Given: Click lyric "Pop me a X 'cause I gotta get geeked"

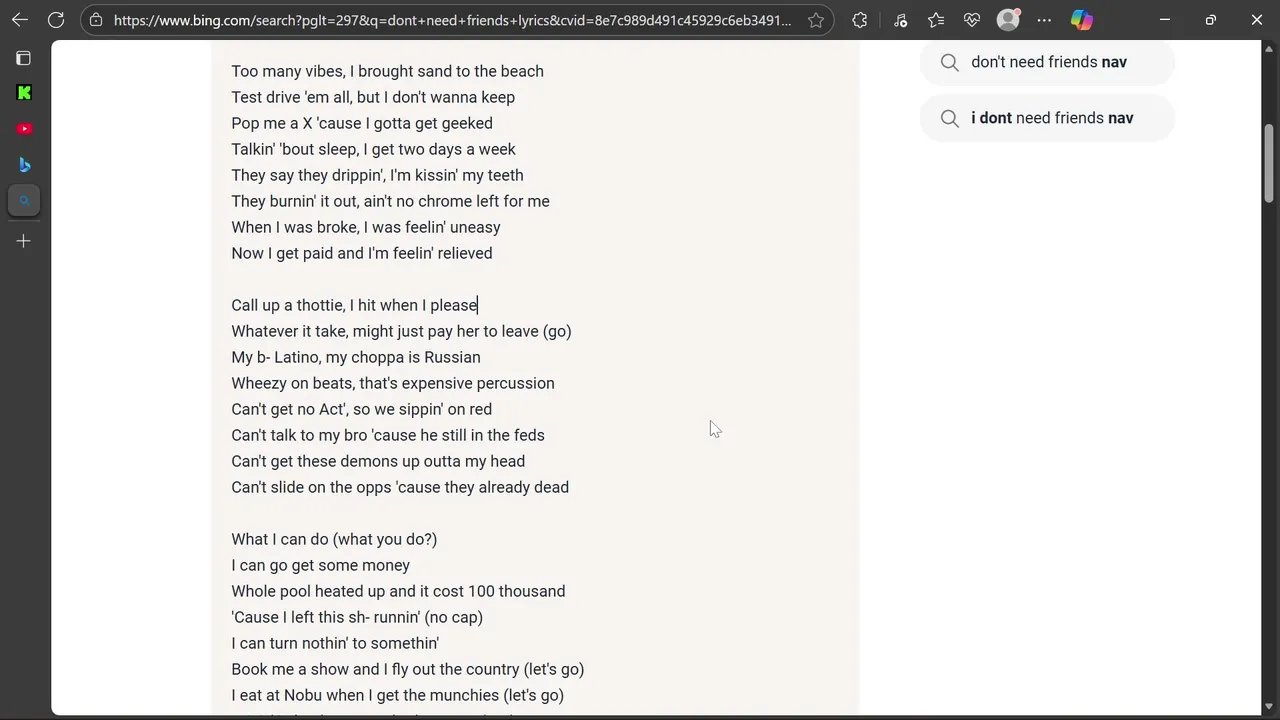Looking at the screenshot, I should point(362,123).
